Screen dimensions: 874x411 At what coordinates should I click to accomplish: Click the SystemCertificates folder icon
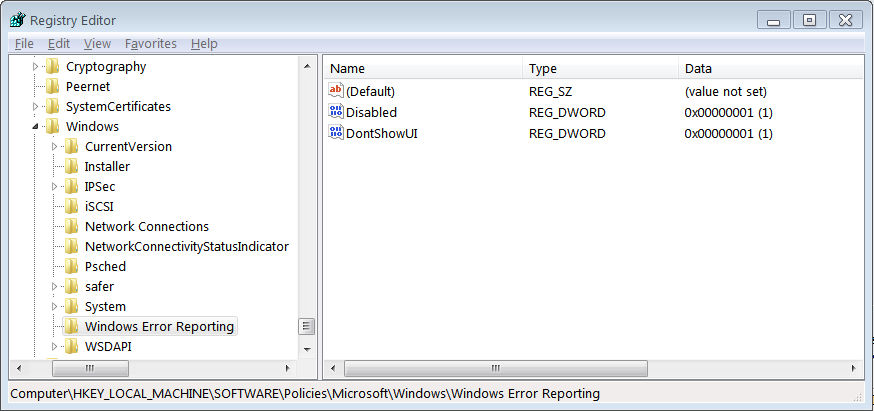tap(52, 107)
